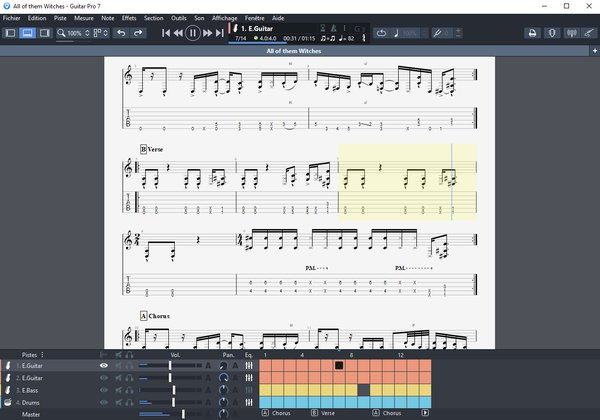
Task: Open the relative speed percentage arrows
Action: click(x=424, y=33)
